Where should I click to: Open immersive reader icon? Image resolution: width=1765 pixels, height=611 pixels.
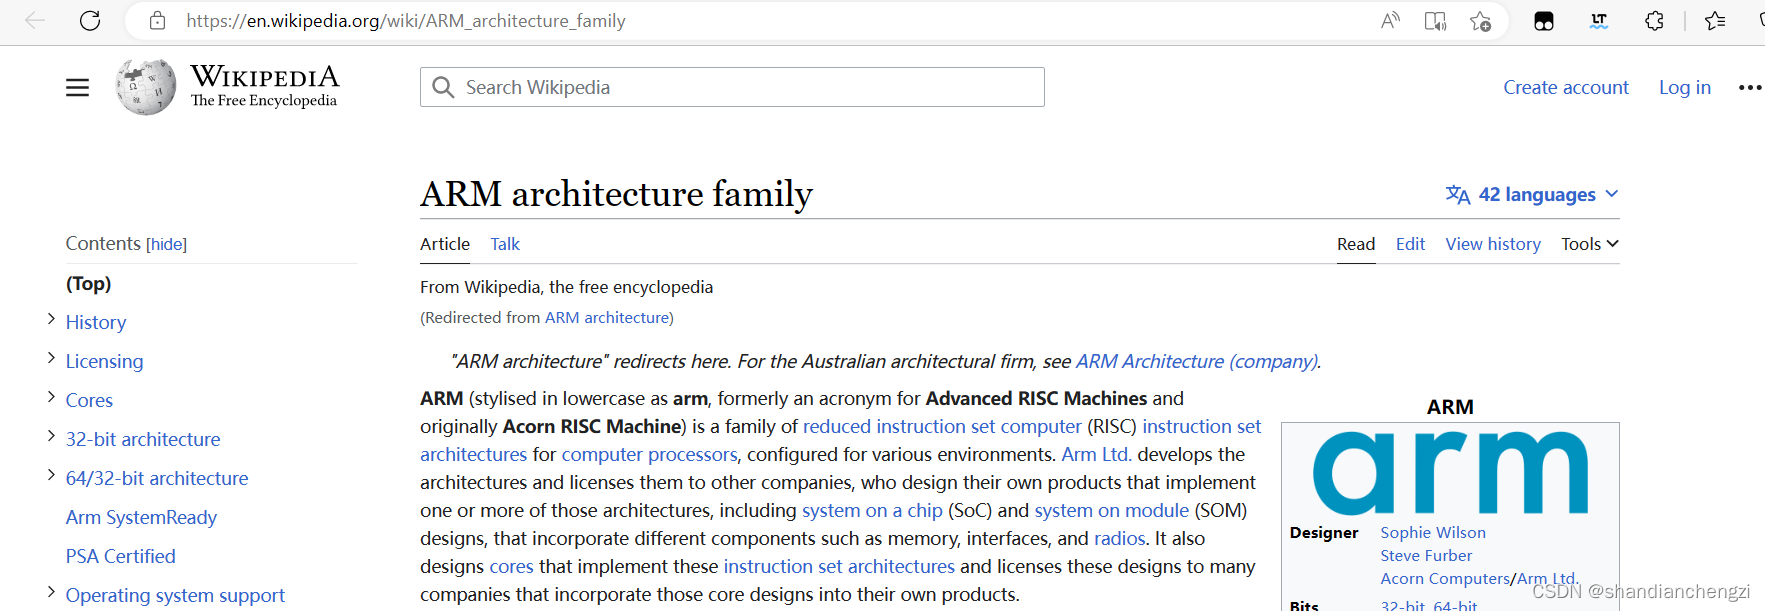pyautogui.click(x=1435, y=20)
